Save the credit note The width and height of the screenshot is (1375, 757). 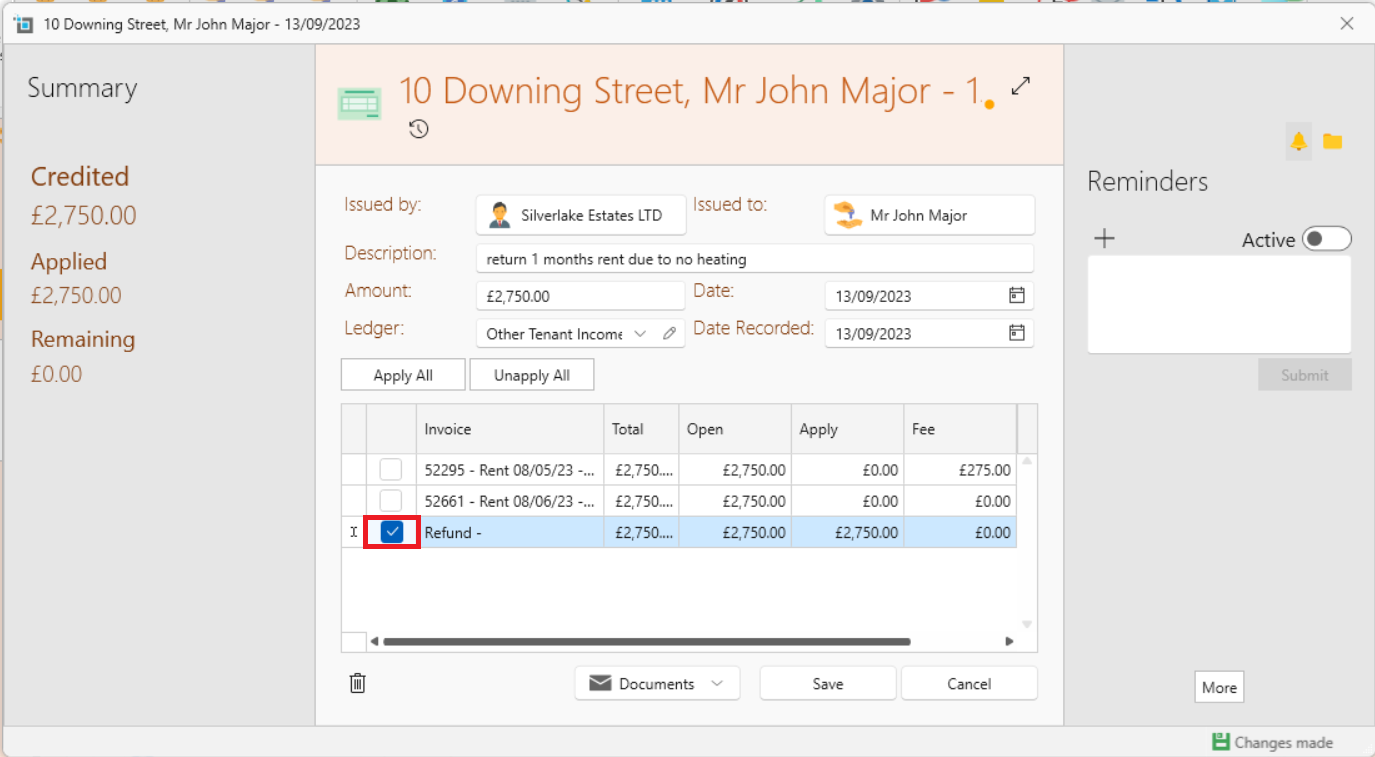[x=828, y=684]
